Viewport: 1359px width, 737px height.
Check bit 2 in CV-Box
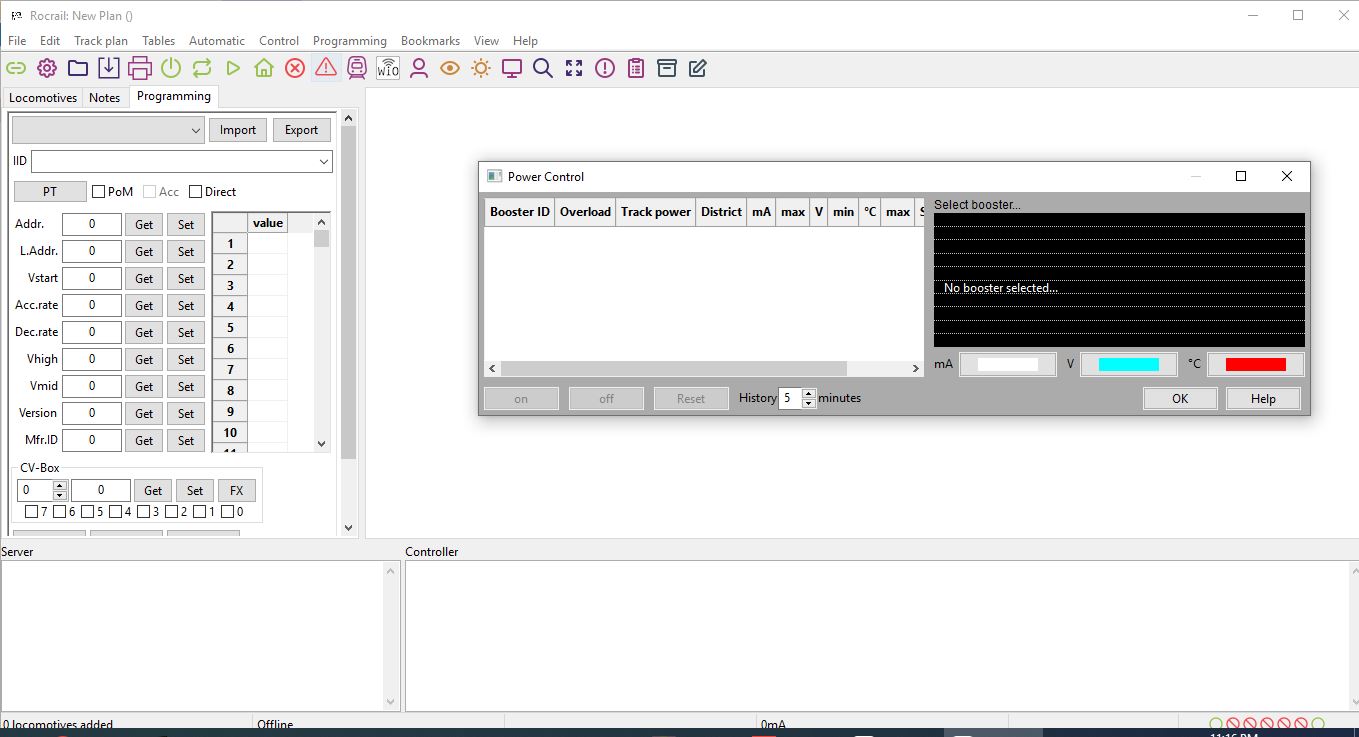[171, 512]
